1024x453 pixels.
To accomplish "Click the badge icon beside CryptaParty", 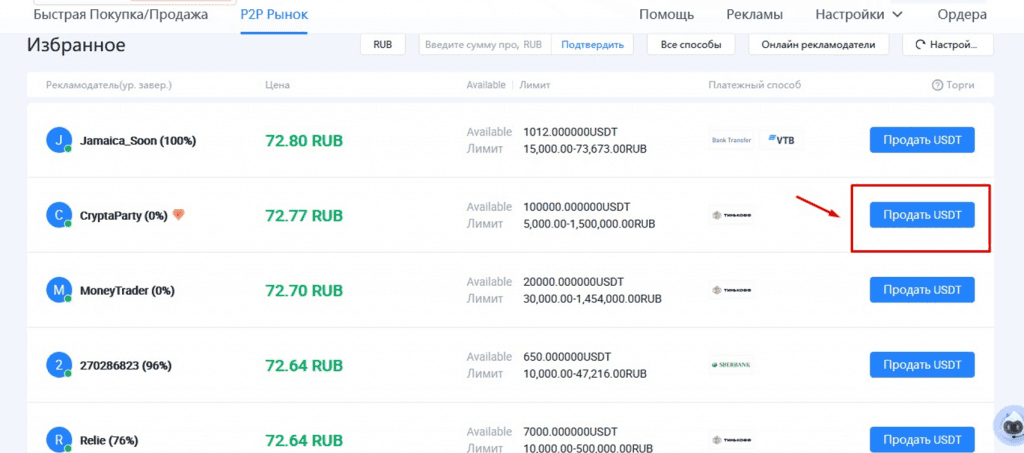I will pos(178,214).
